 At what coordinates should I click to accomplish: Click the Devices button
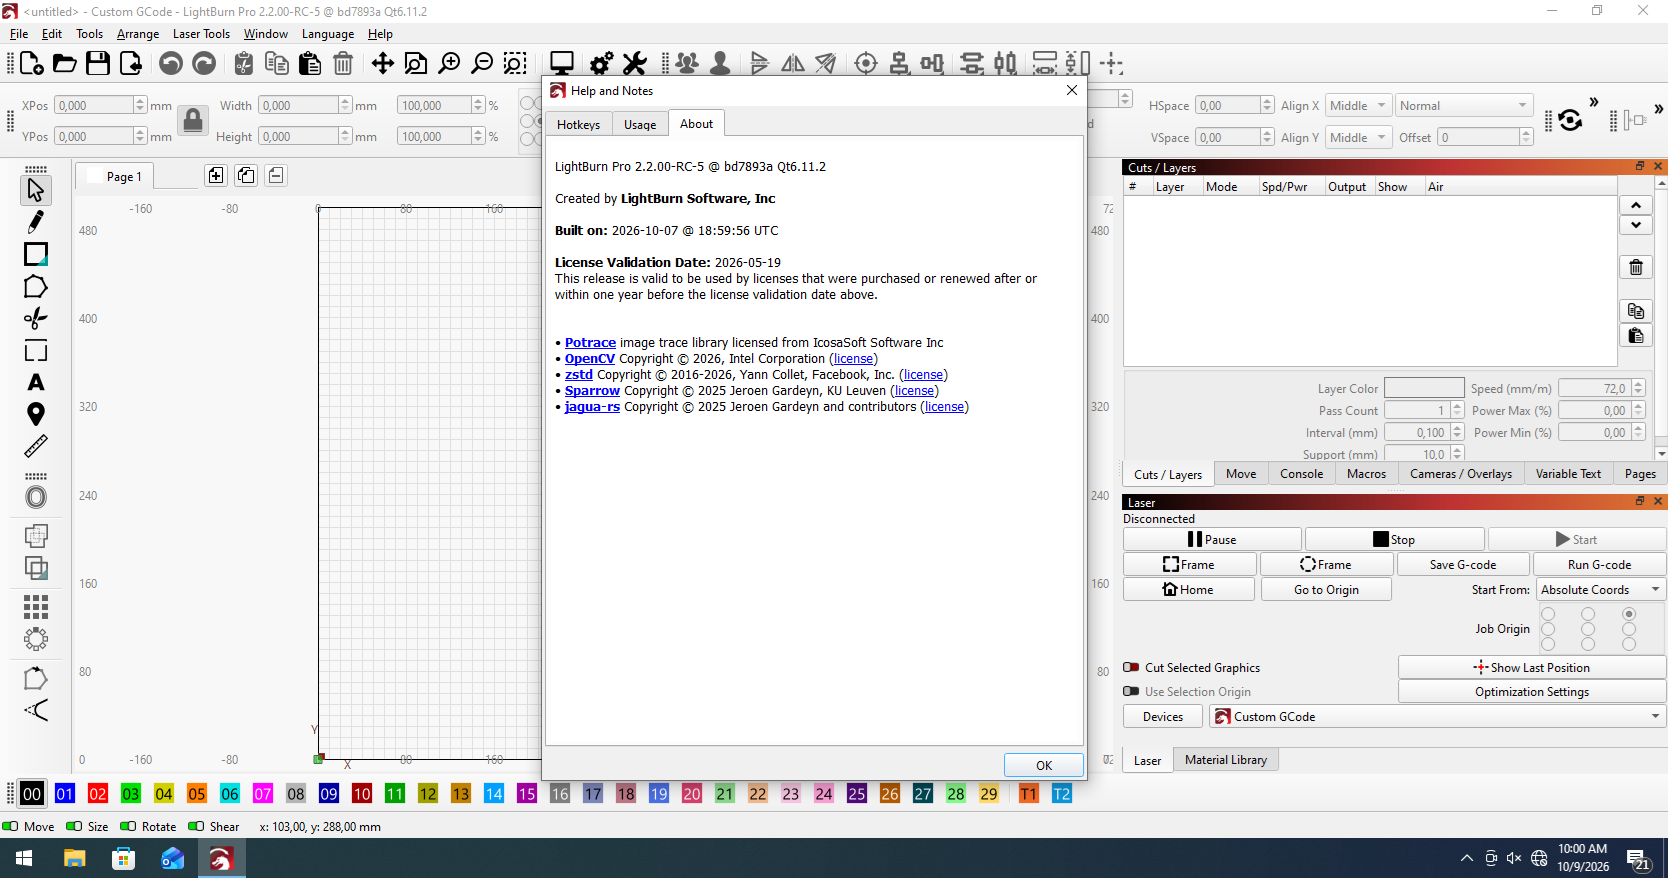click(x=1163, y=716)
